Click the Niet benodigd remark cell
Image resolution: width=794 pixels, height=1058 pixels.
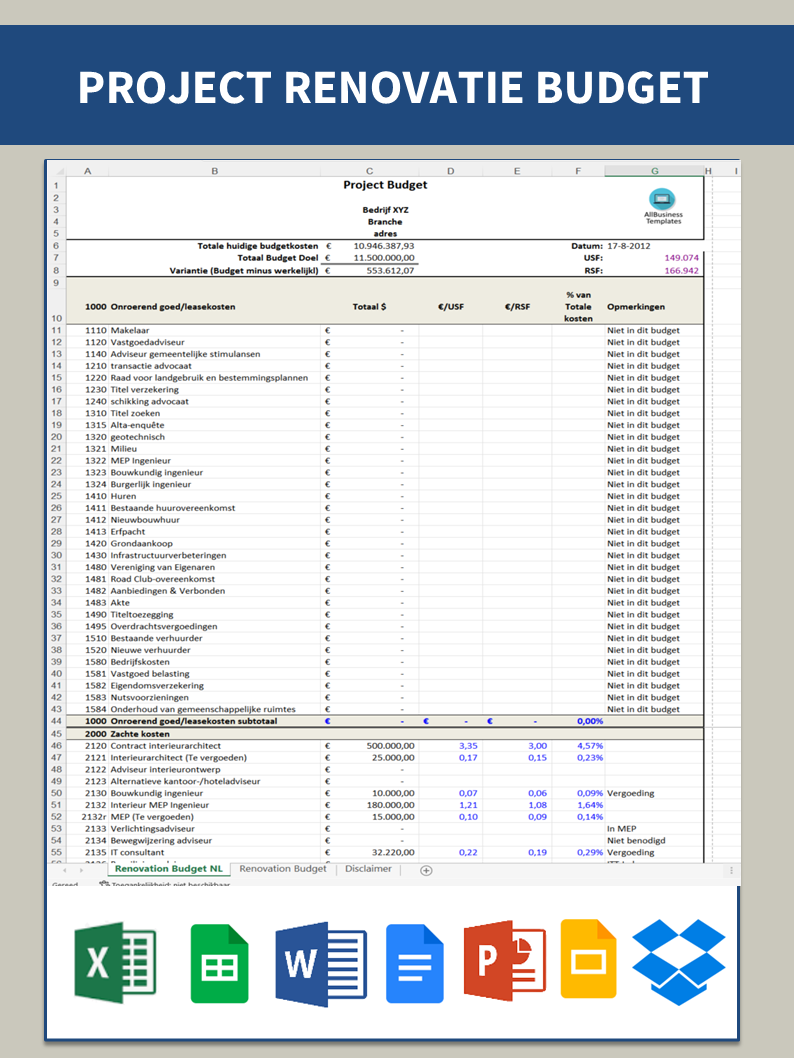[635, 841]
